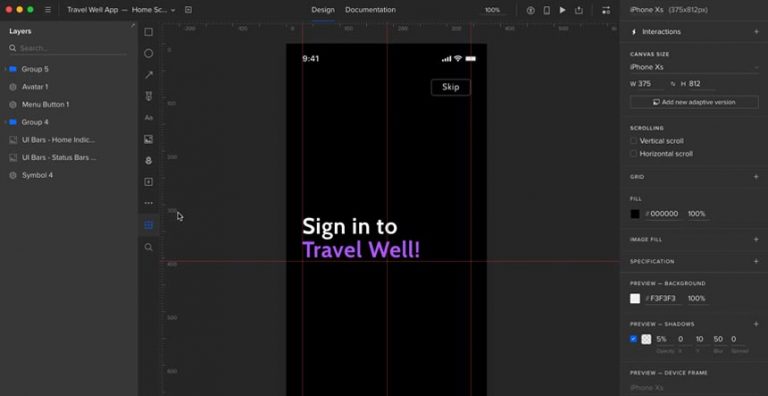
Task: Open the Preview Background color swatch
Action: [x=635, y=298]
